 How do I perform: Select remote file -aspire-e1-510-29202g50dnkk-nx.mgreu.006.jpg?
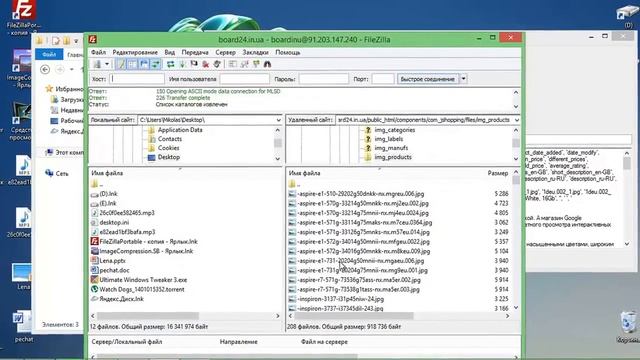(x=361, y=194)
